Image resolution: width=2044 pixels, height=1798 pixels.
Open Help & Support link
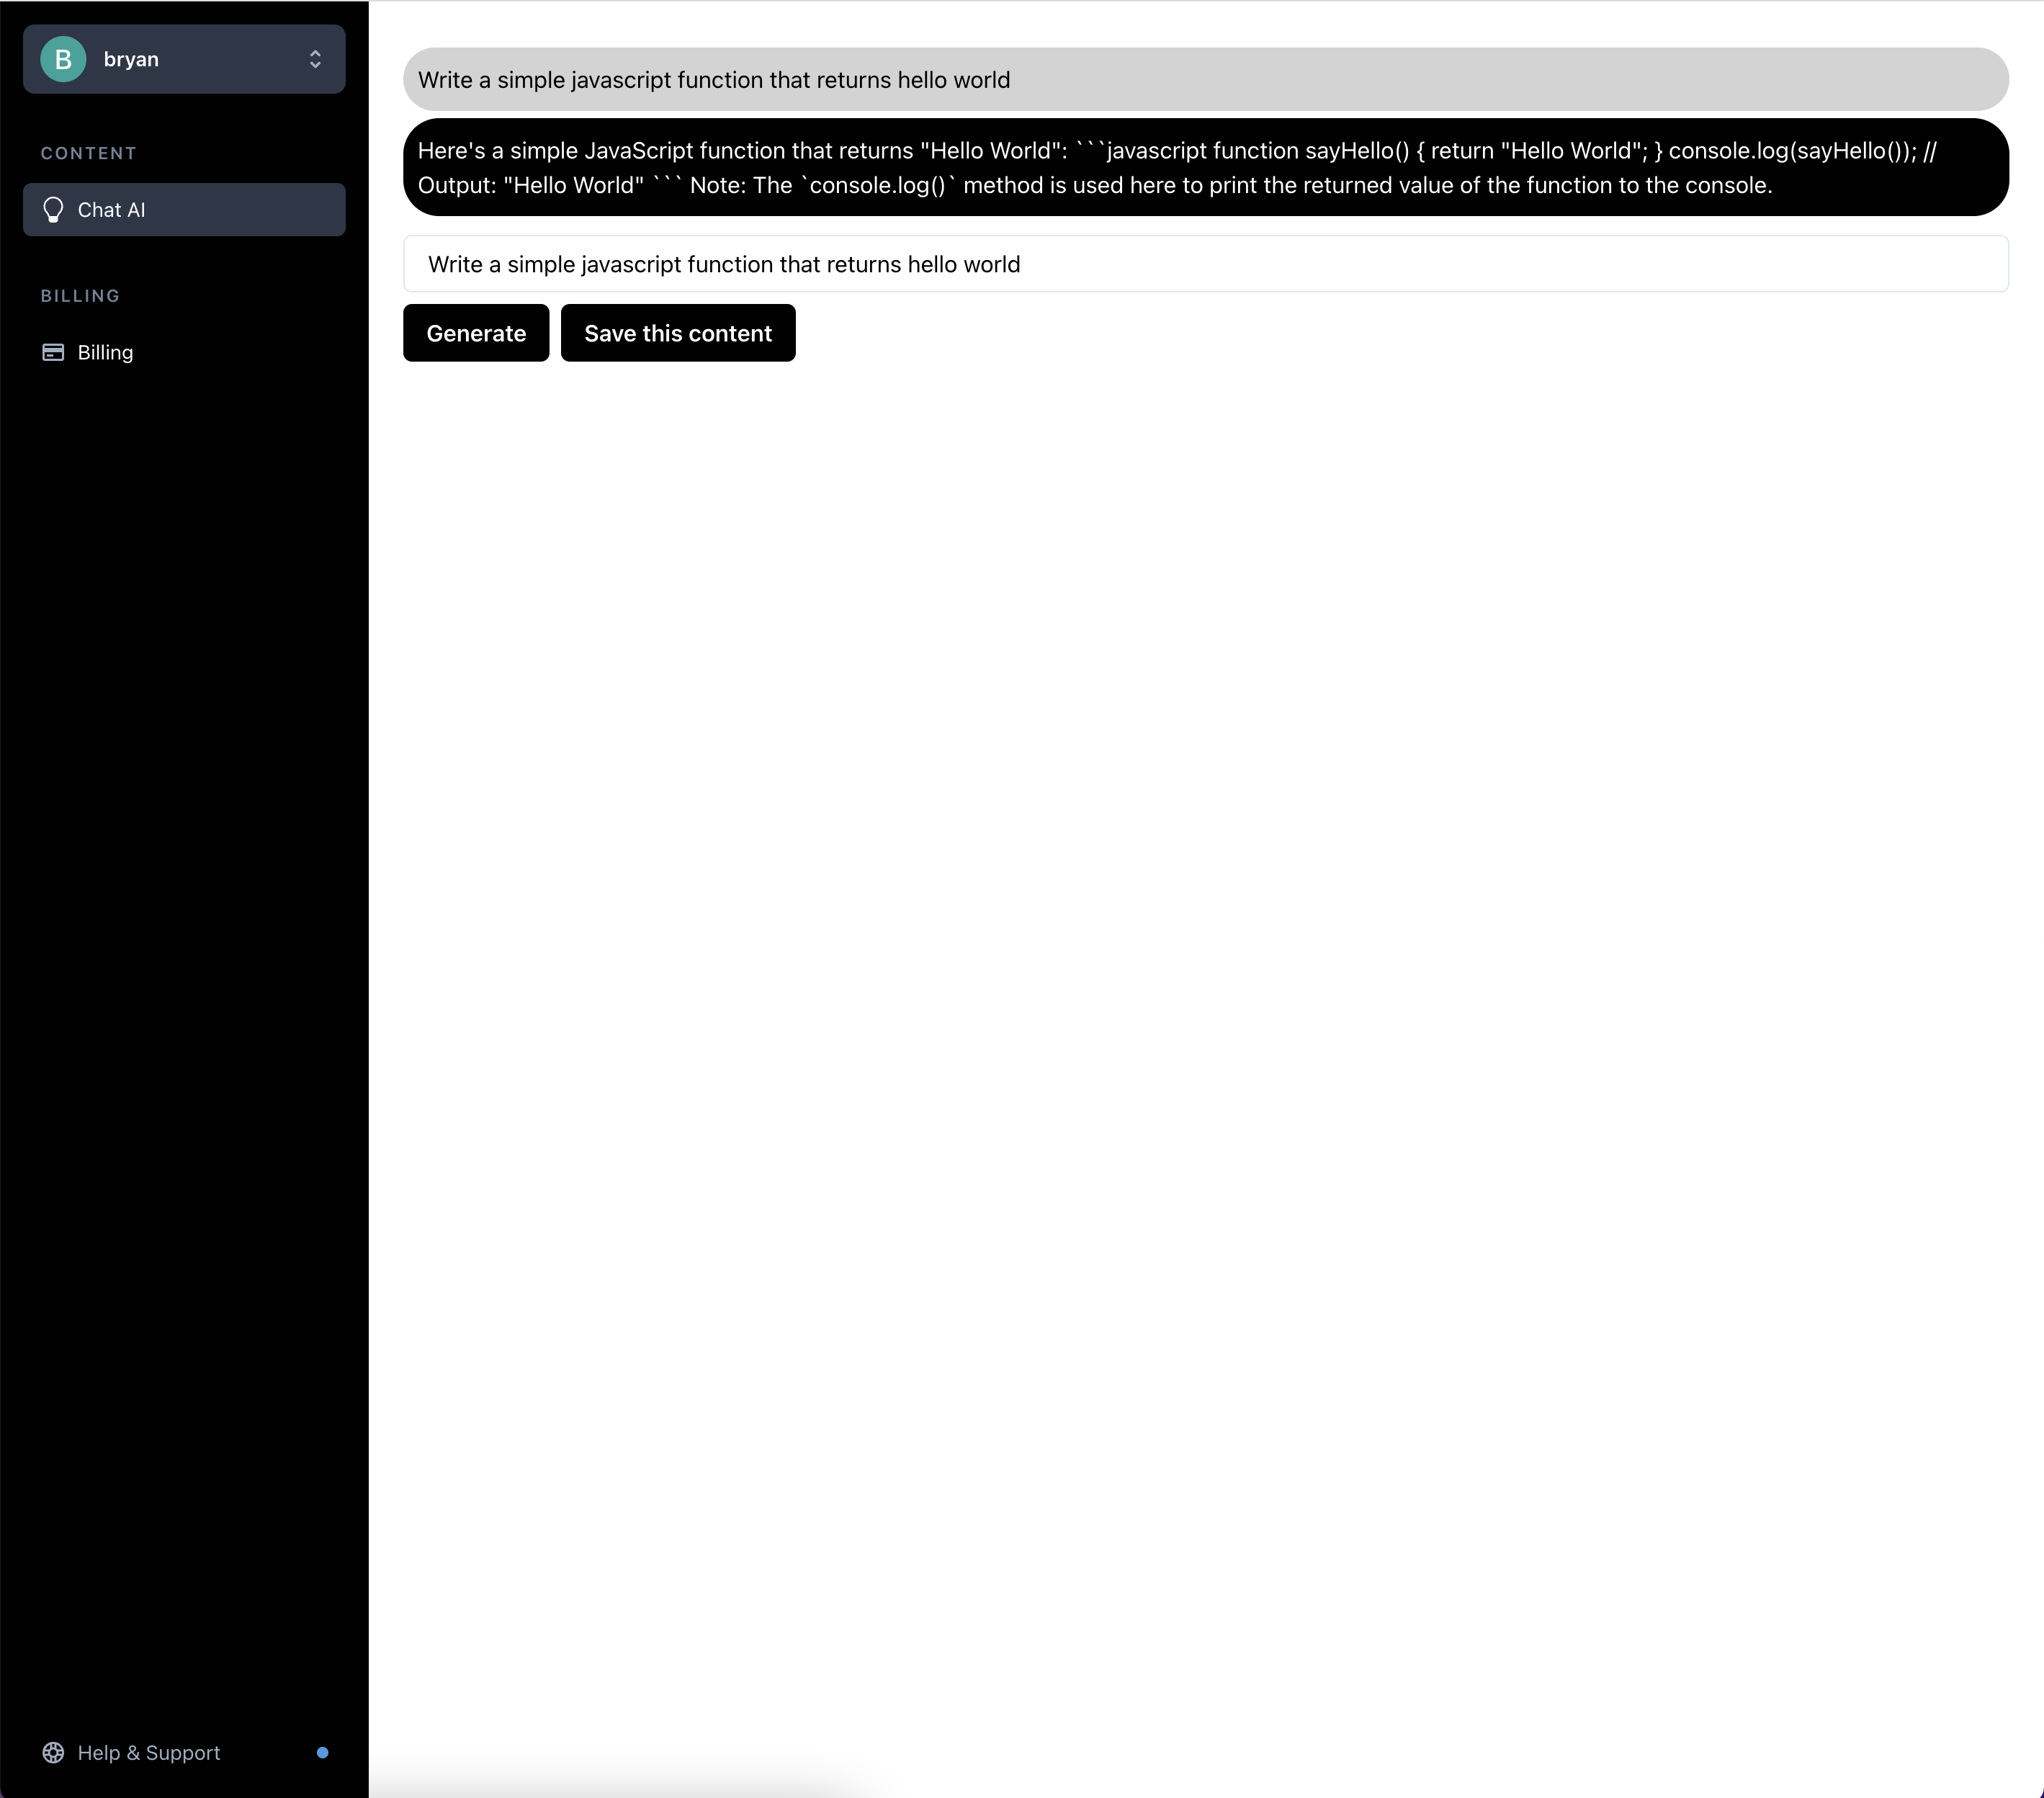148,1752
